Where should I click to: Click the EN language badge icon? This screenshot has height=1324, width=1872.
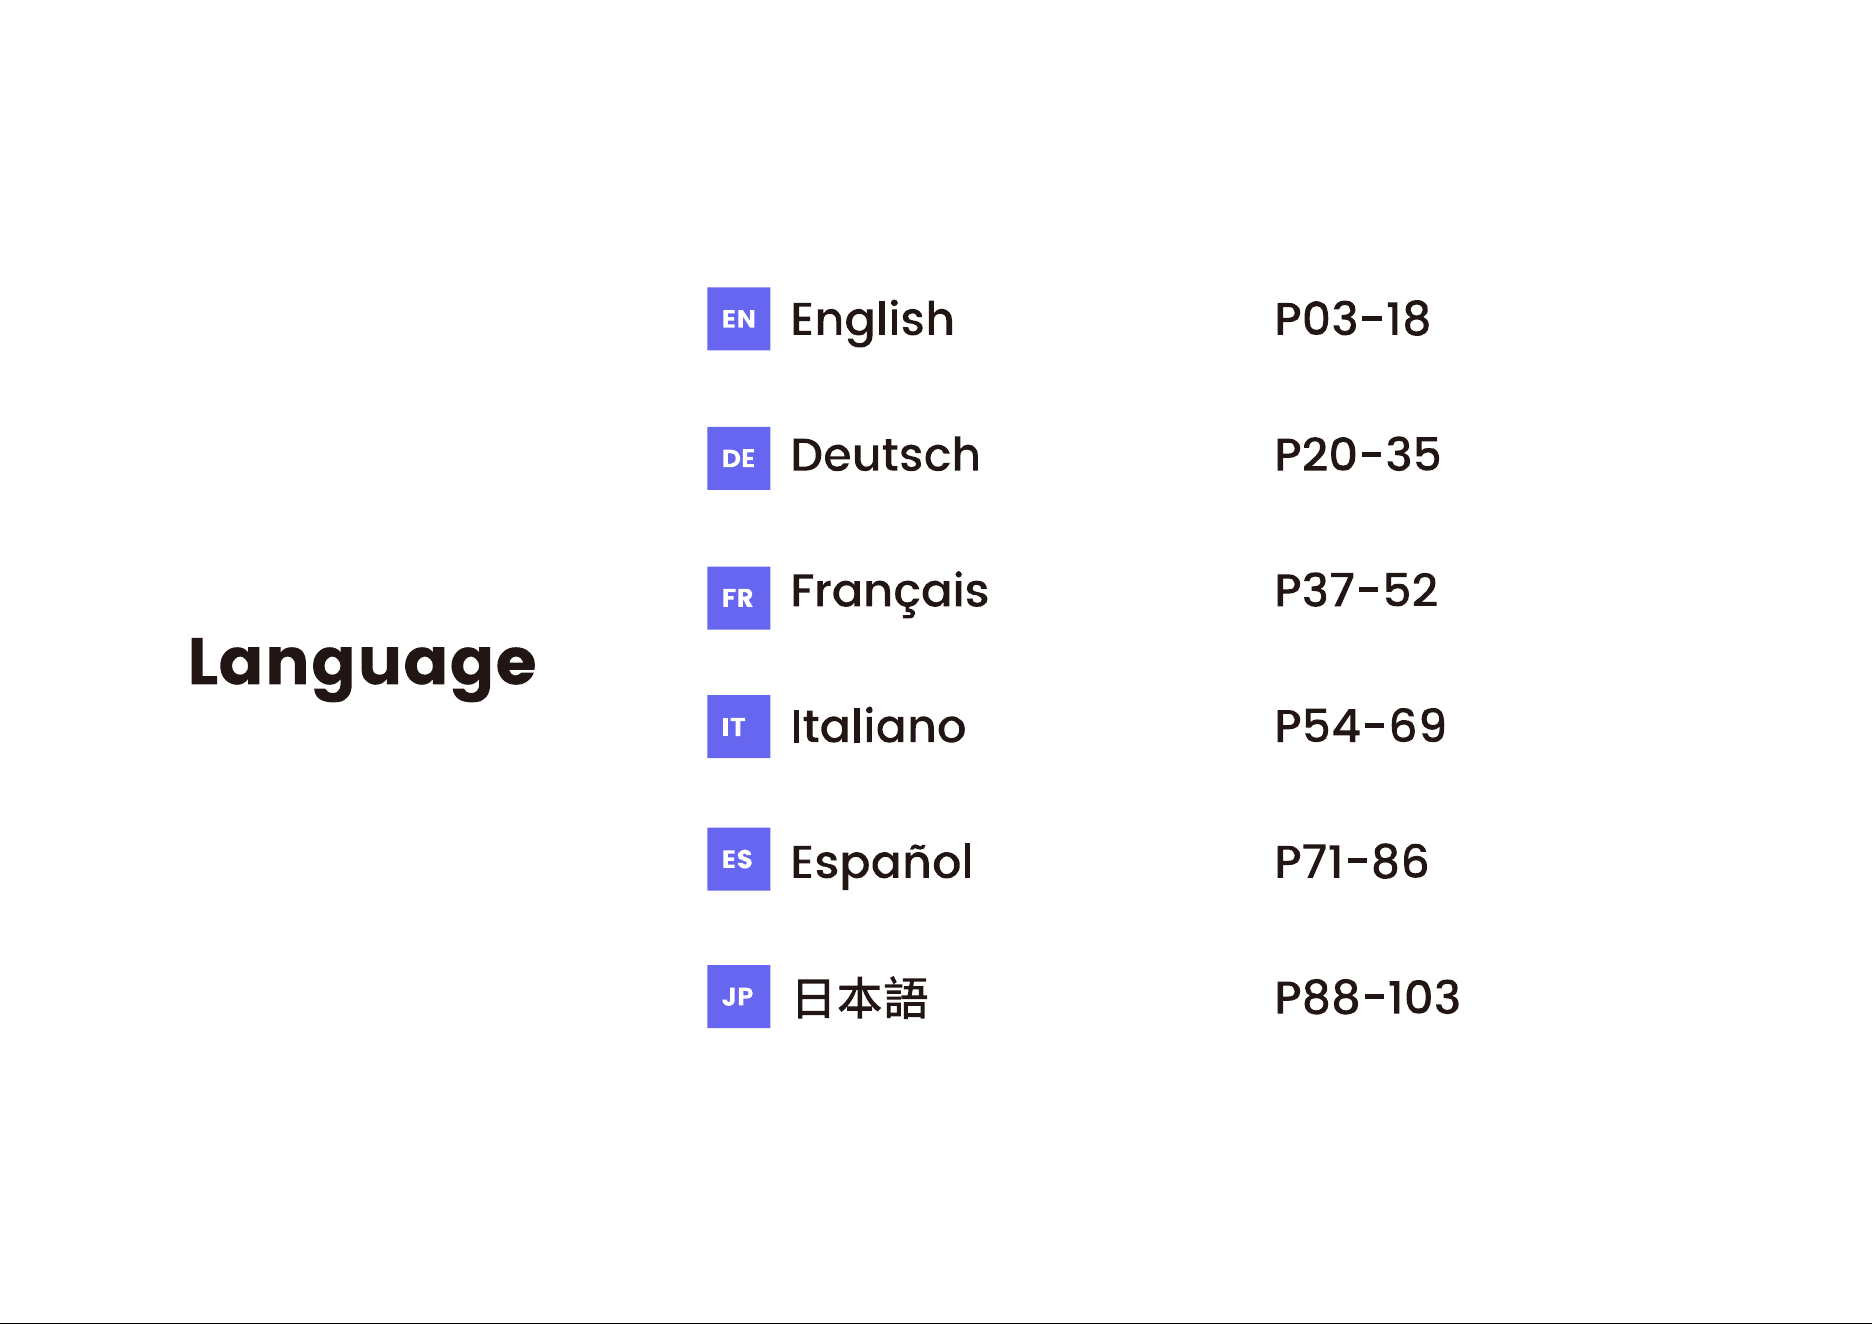click(x=738, y=319)
